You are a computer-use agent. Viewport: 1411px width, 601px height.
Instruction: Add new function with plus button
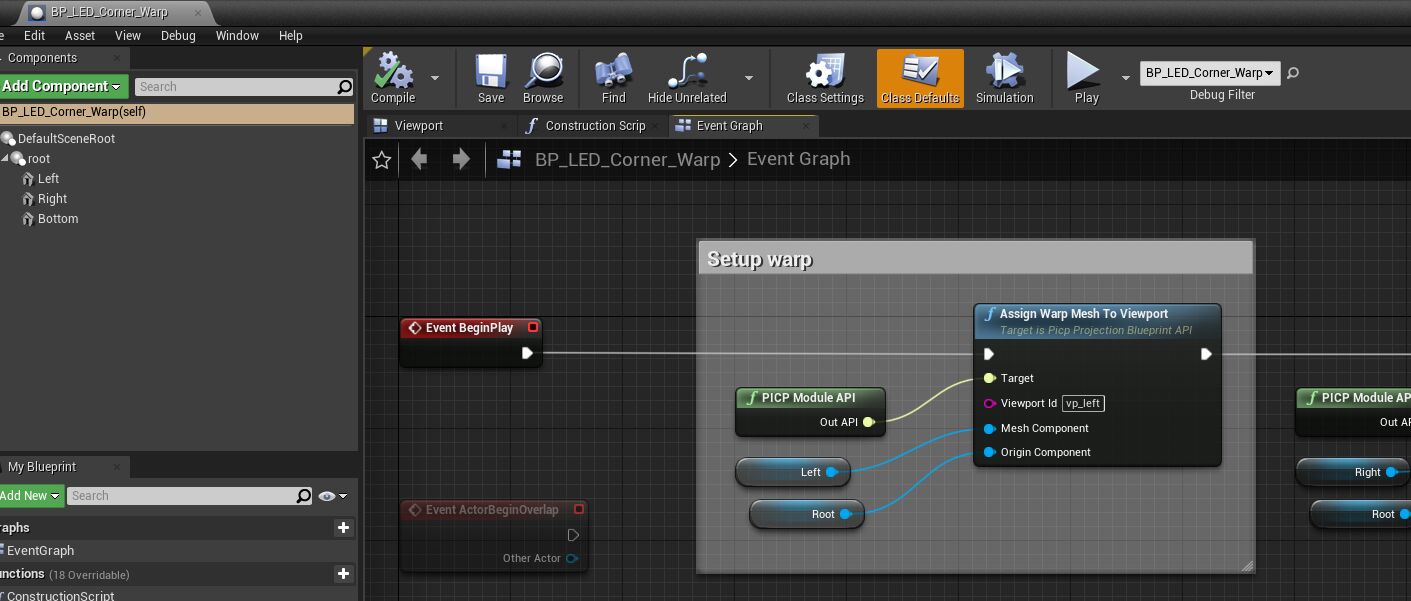[x=343, y=574]
